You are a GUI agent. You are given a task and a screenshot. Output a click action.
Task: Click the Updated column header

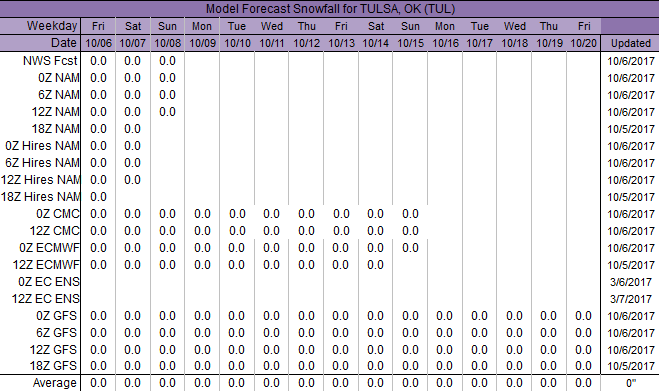(630, 43)
